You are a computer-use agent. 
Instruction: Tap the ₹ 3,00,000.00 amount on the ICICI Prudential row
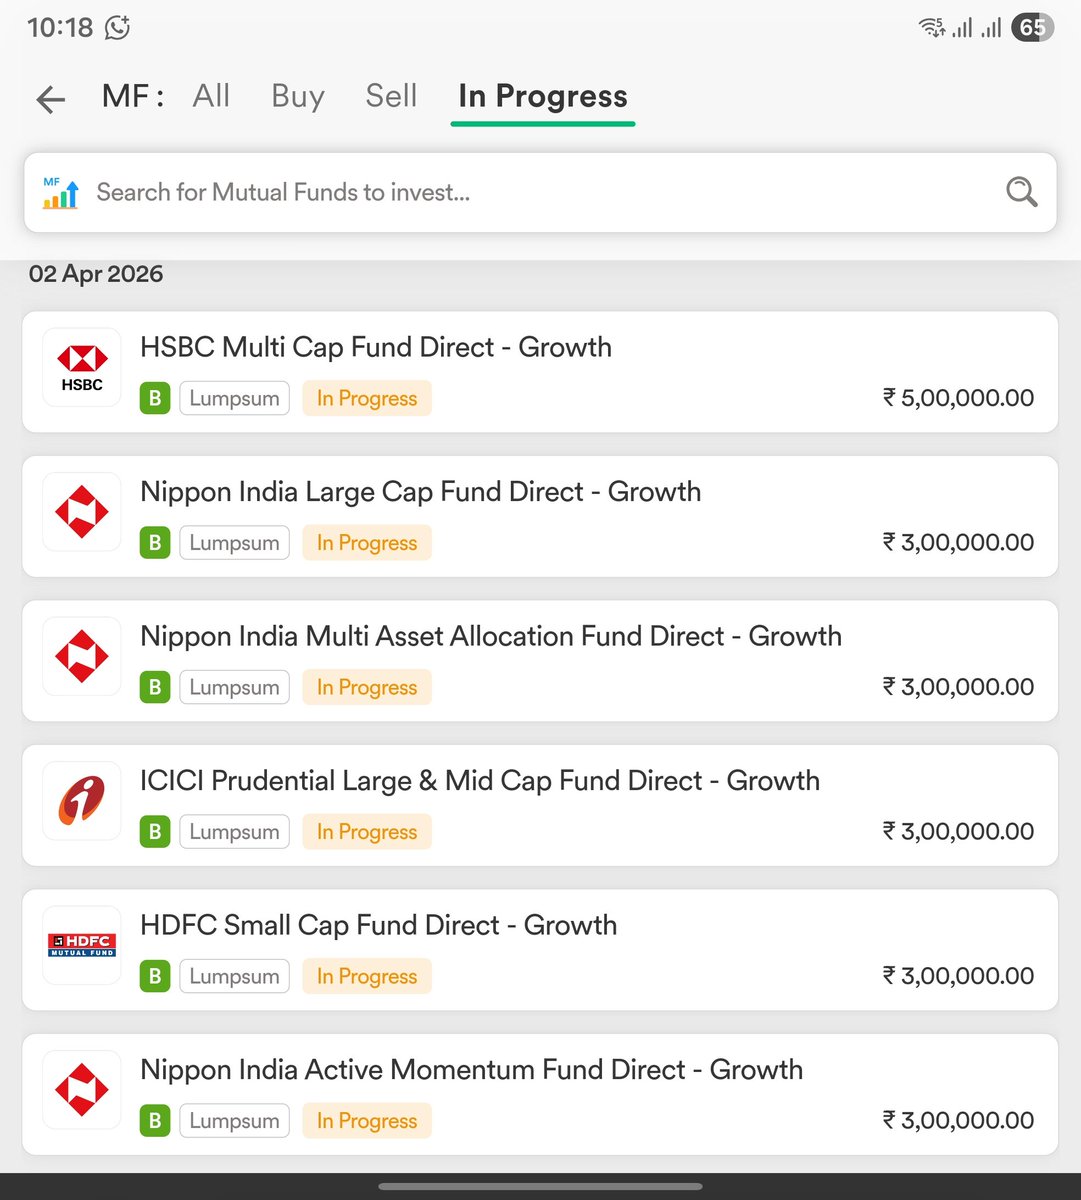(958, 832)
